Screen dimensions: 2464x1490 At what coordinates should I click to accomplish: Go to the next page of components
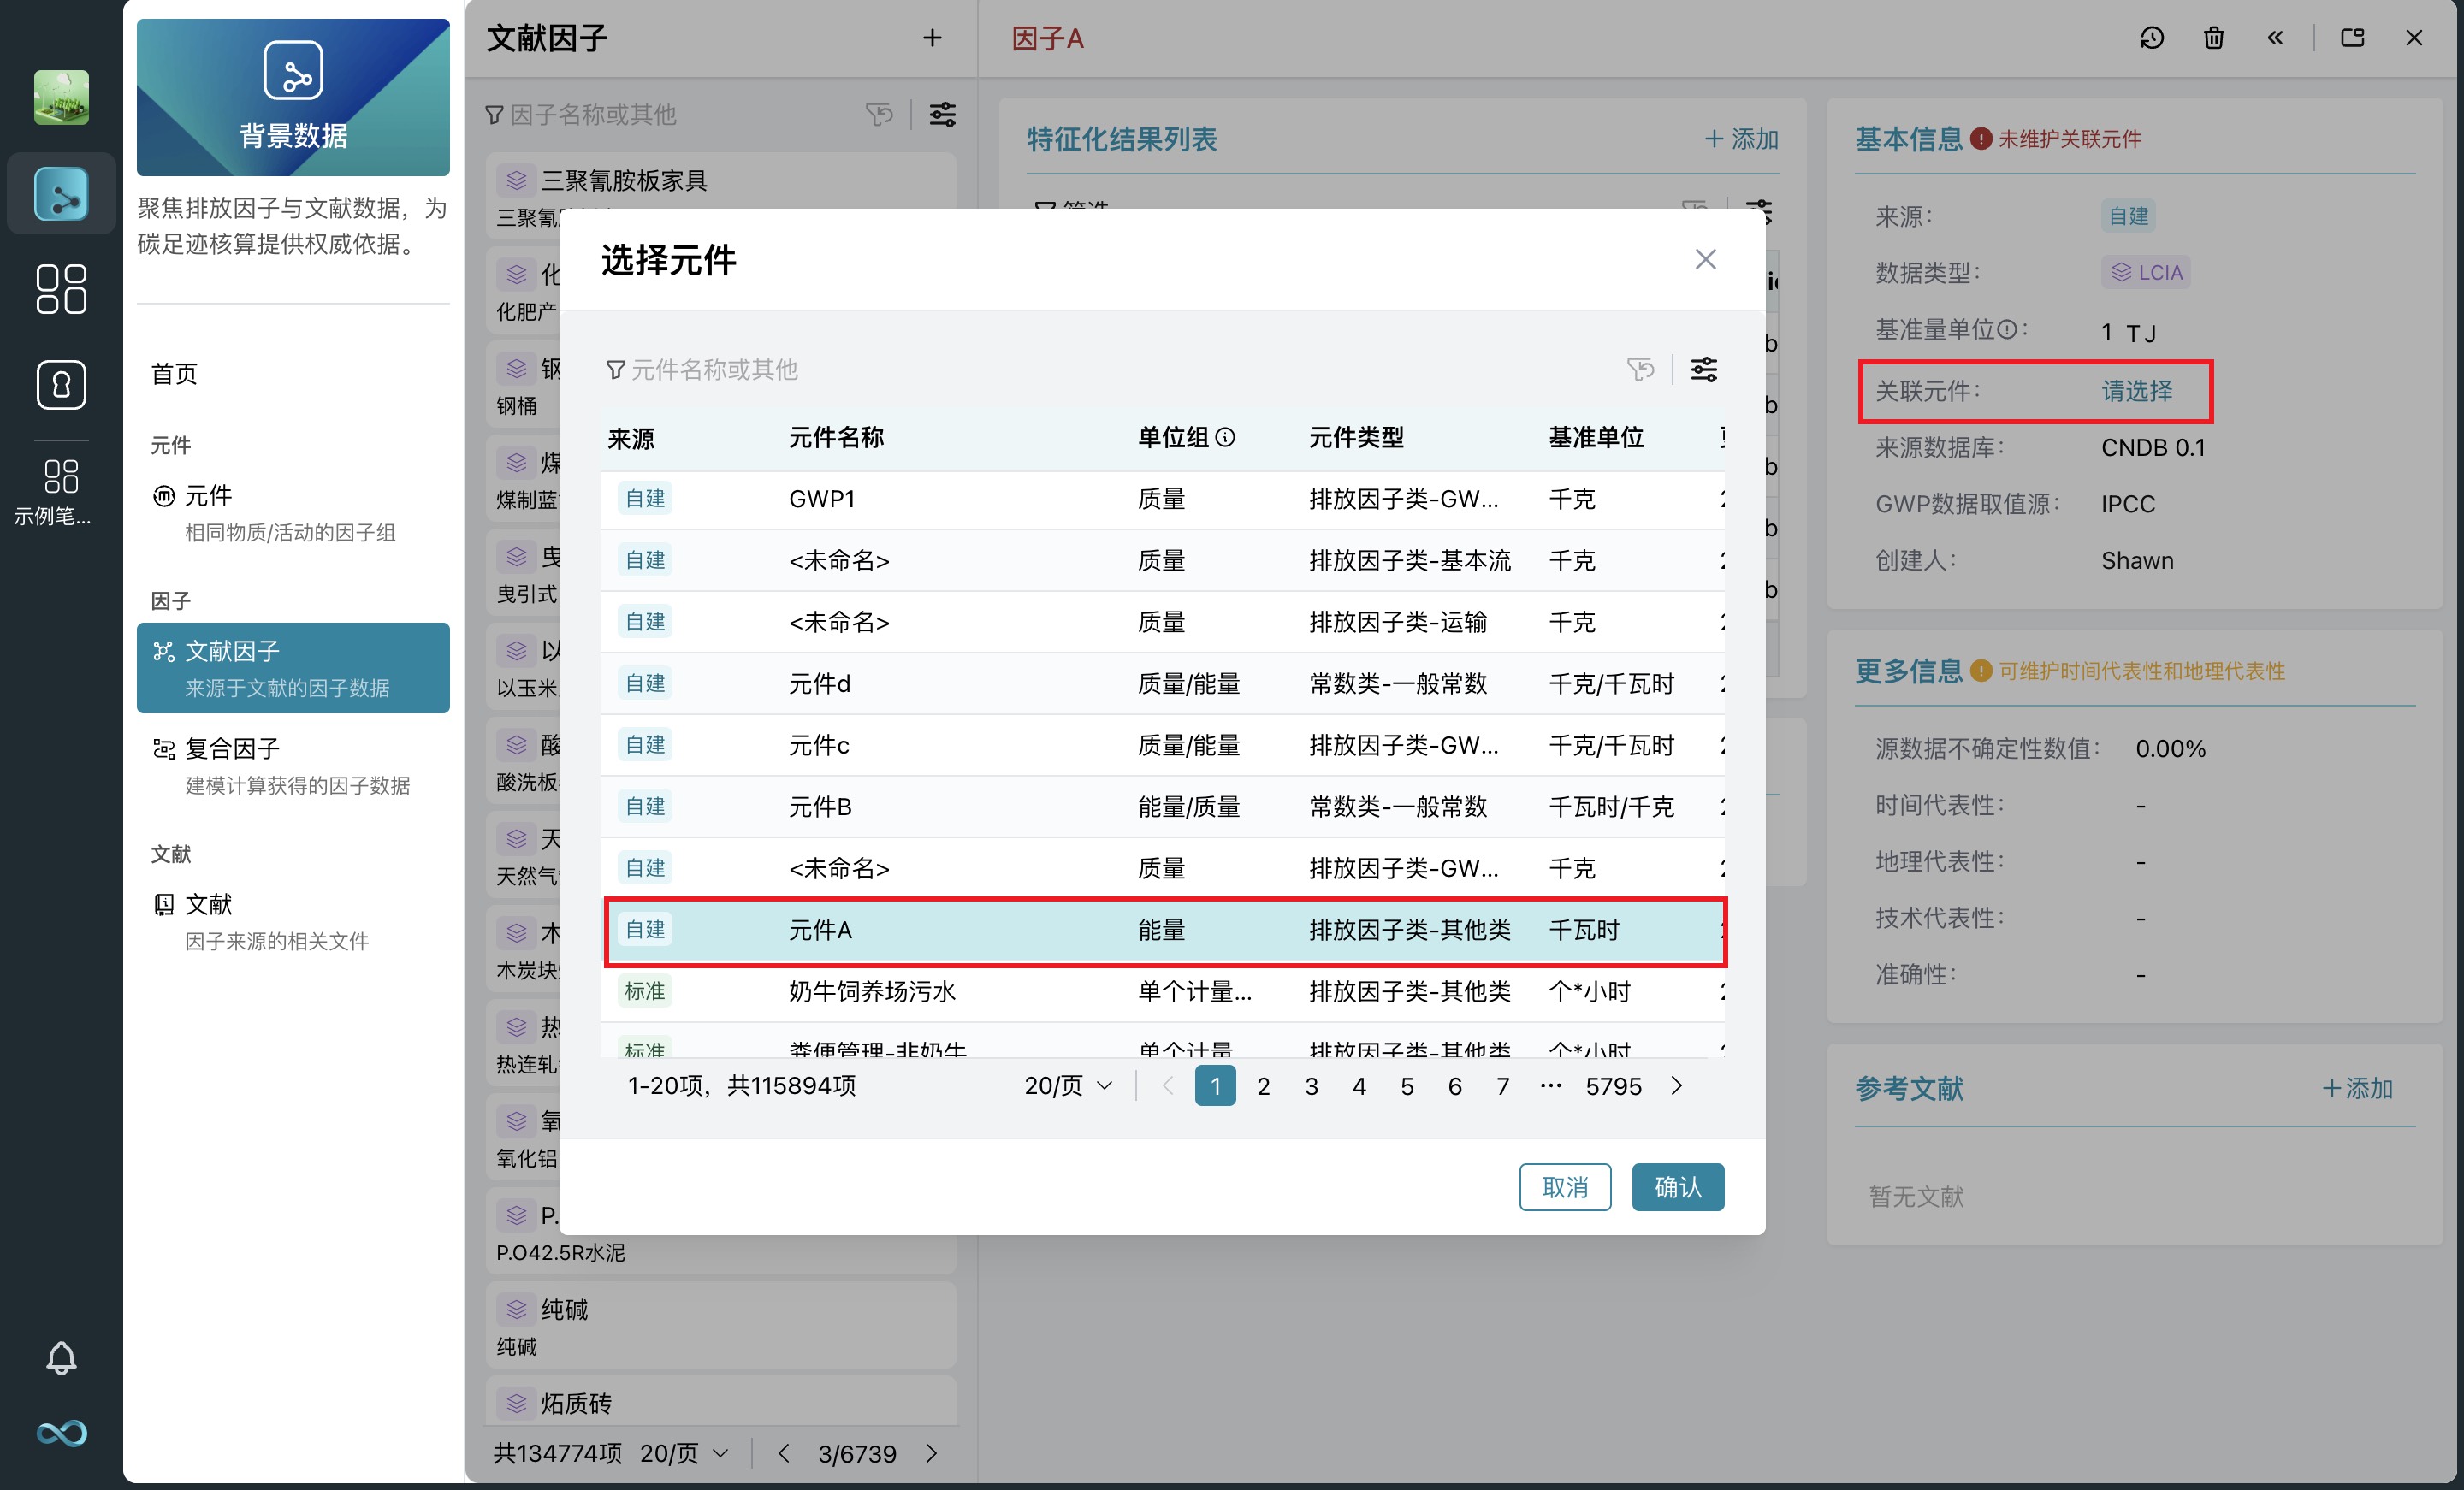point(1677,1086)
